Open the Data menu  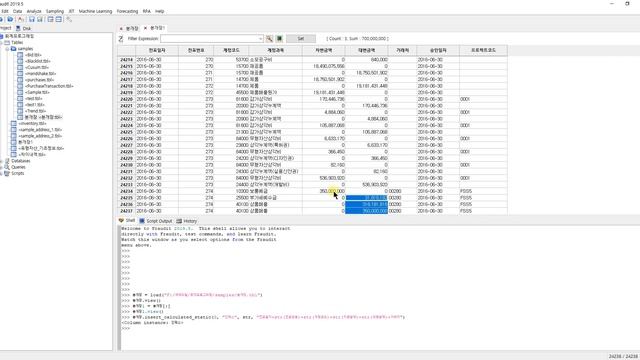tap(18, 11)
